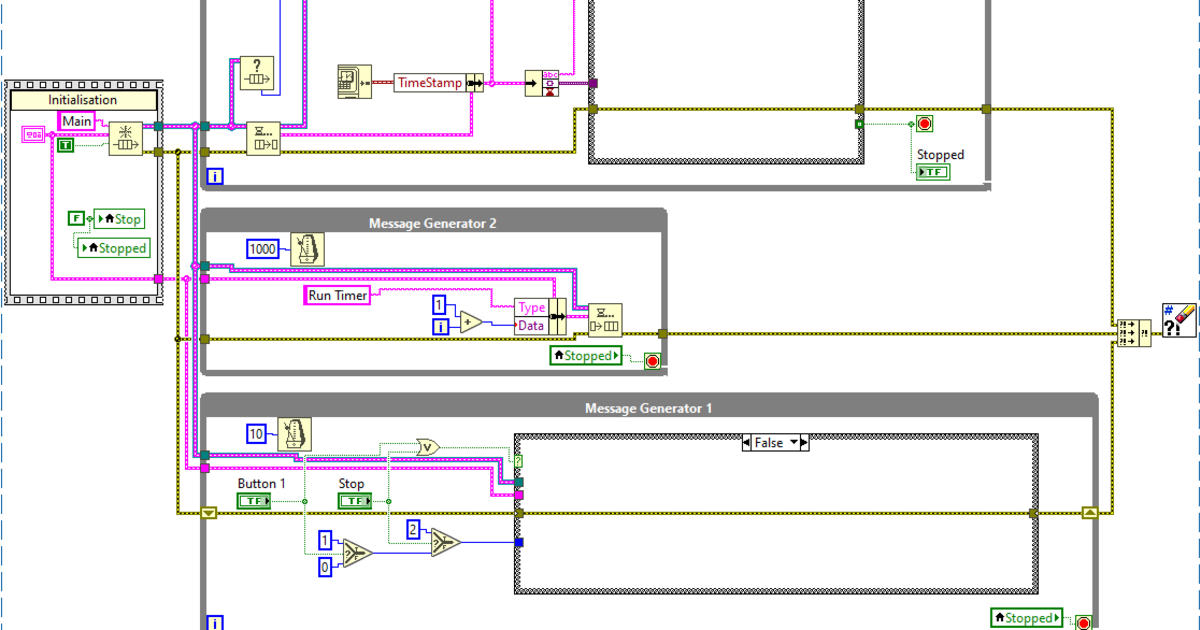Click the Bundle node with Type and Data inputs
The image size is (1200, 630).
pyautogui.click(x=540, y=315)
